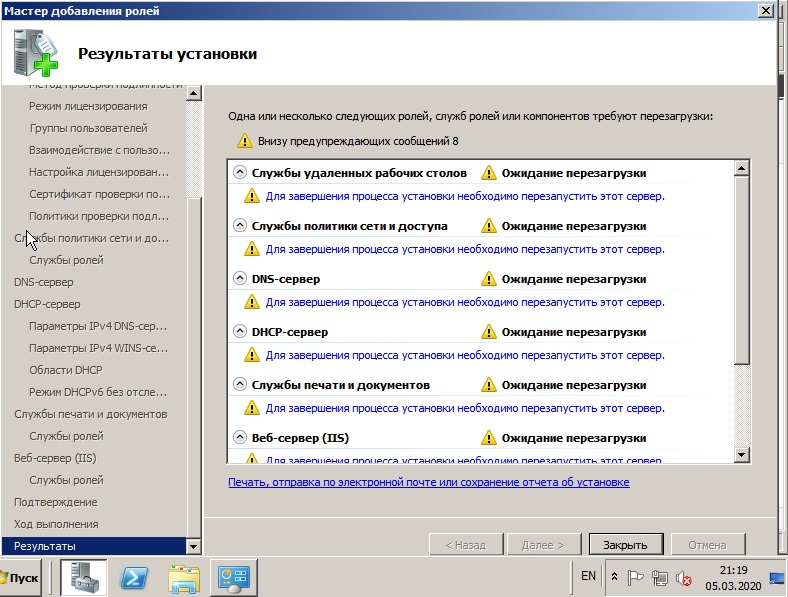Click status warning icon for Службы удаленных рабочих столов

pyautogui.click(x=488, y=173)
